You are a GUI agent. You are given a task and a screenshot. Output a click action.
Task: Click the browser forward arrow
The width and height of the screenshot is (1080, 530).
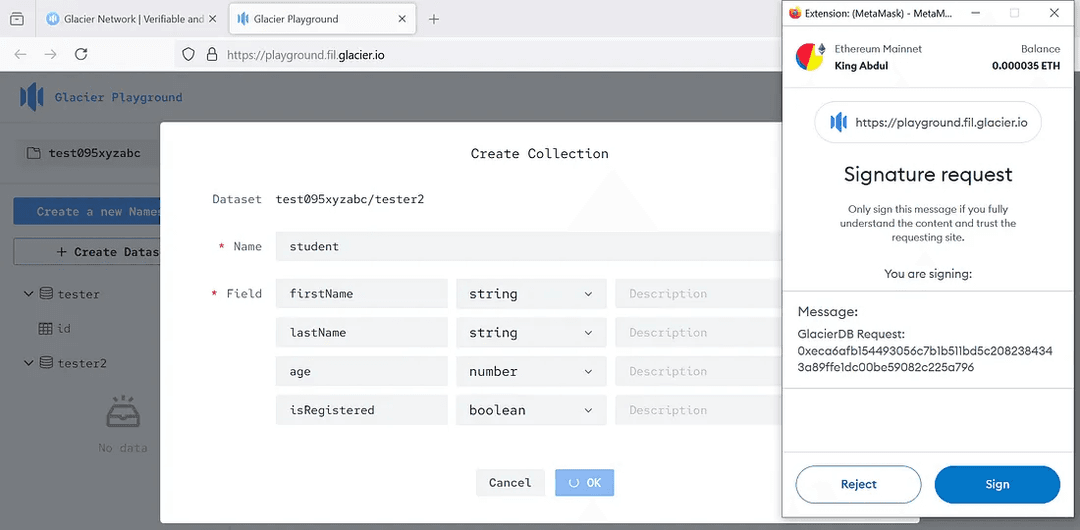[50, 54]
